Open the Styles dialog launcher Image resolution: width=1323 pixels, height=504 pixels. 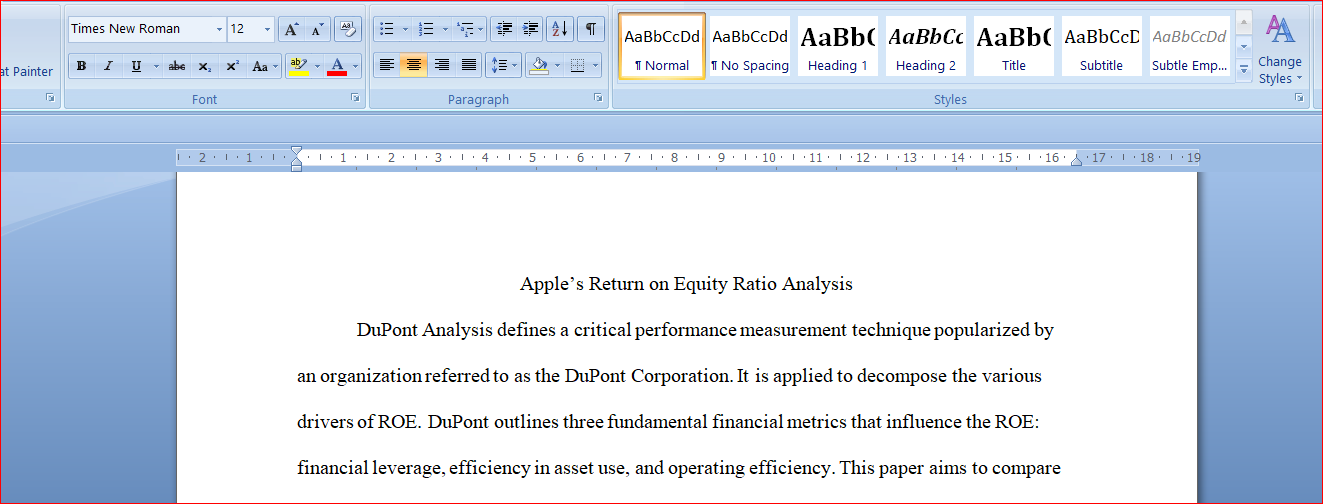pyautogui.click(x=1299, y=98)
